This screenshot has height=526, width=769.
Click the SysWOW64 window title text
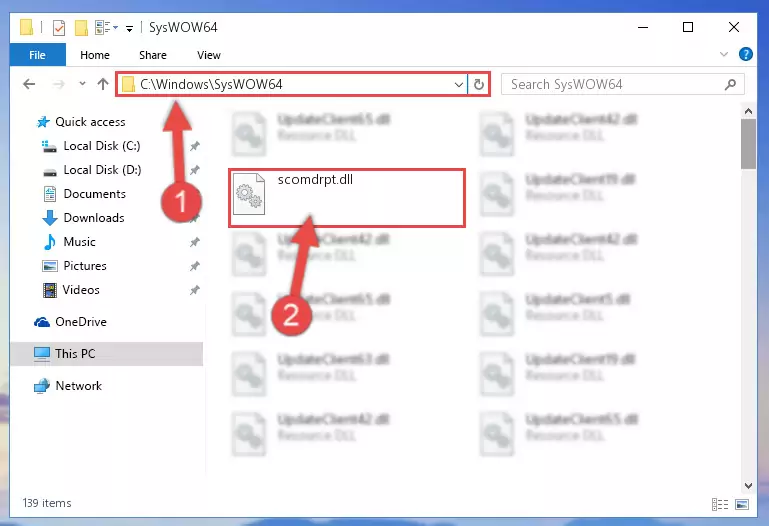click(x=183, y=27)
